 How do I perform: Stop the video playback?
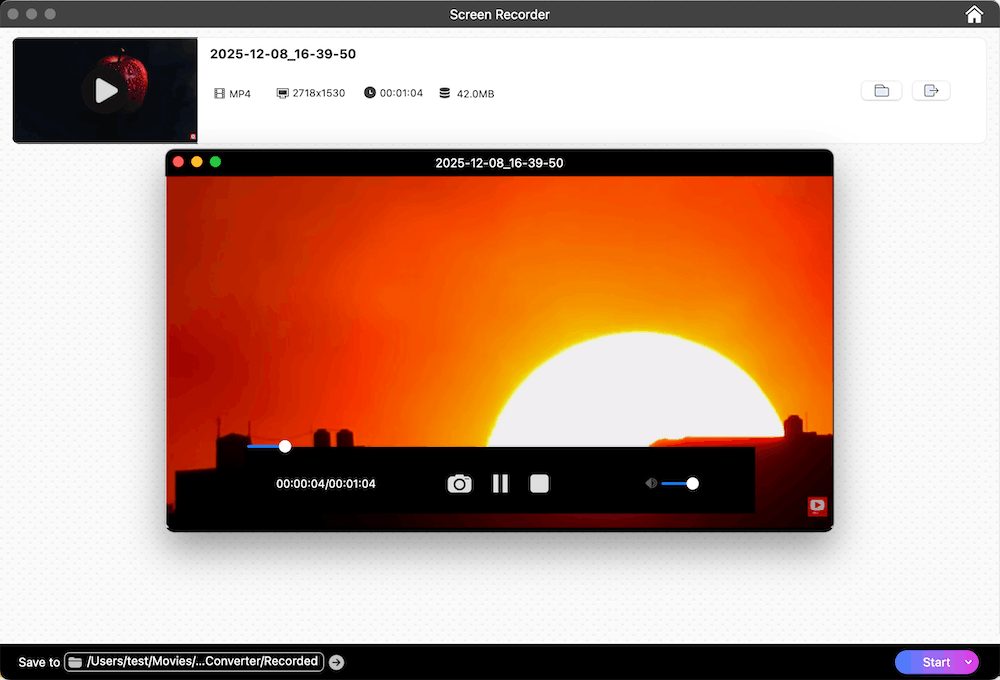540,484
